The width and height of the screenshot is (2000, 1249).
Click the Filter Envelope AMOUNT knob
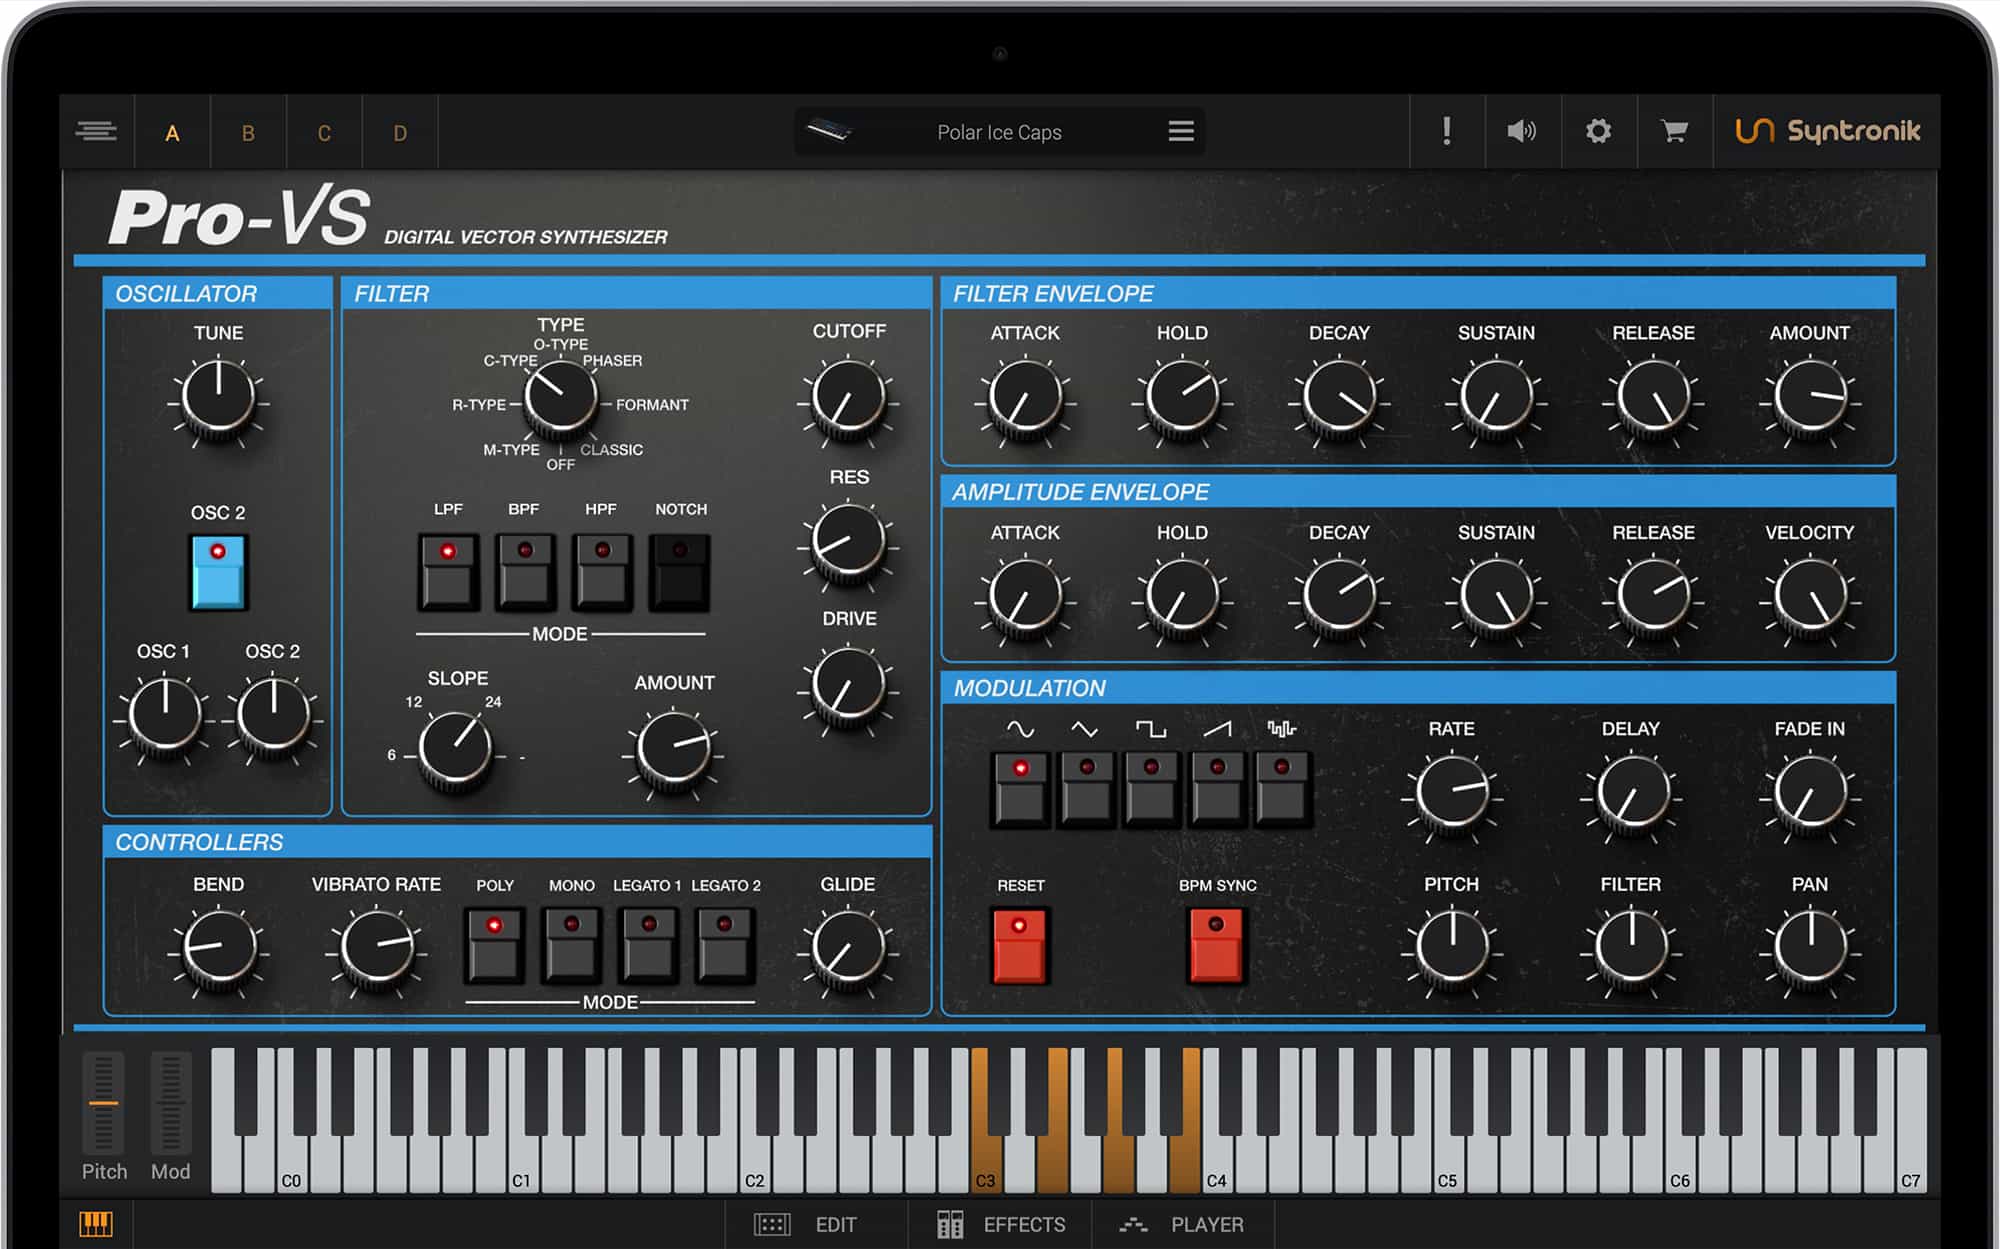pos(1810,398)
